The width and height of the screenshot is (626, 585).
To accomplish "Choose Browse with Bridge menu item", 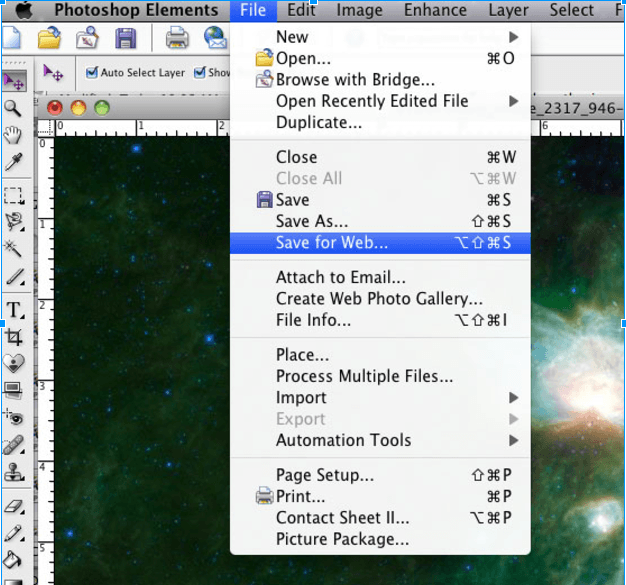I will coord(380,80).
